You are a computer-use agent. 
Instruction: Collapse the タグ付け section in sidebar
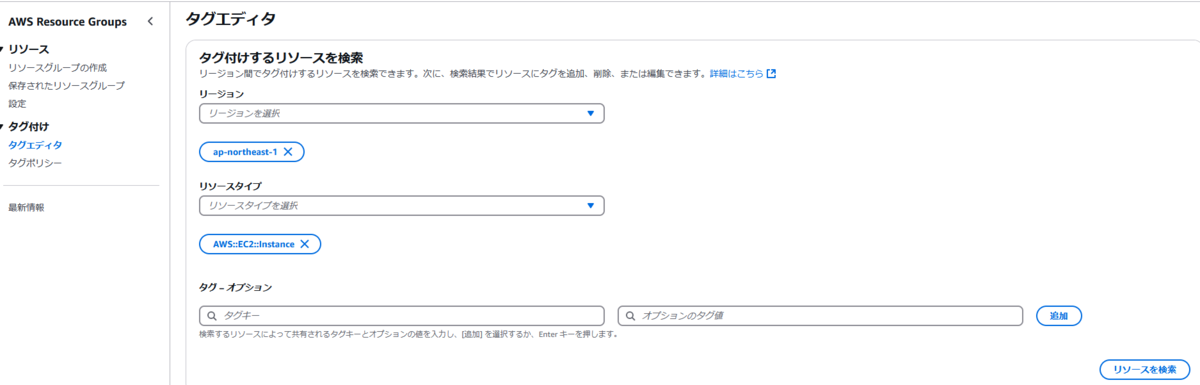point(3,126)
